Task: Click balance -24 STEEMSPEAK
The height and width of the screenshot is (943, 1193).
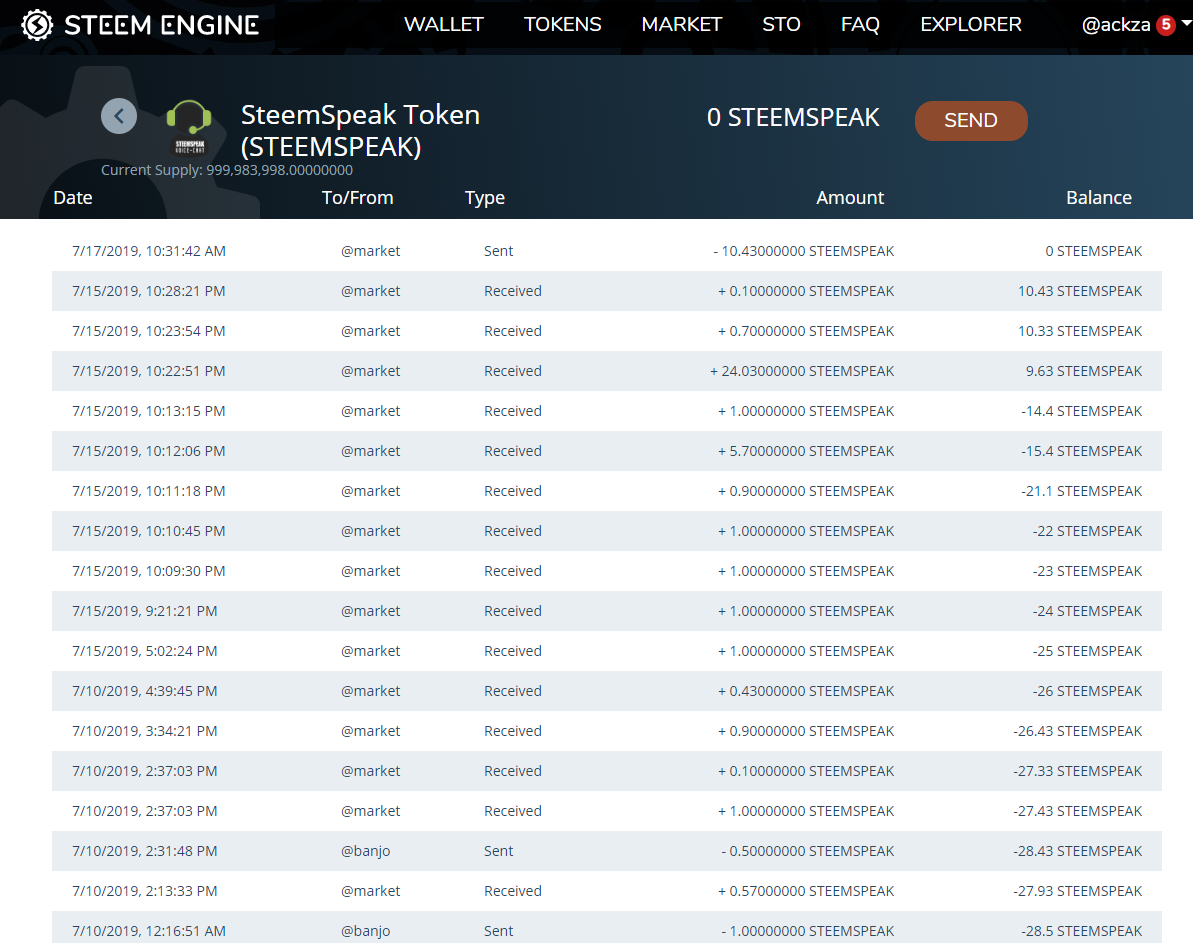Action: 1087,610
